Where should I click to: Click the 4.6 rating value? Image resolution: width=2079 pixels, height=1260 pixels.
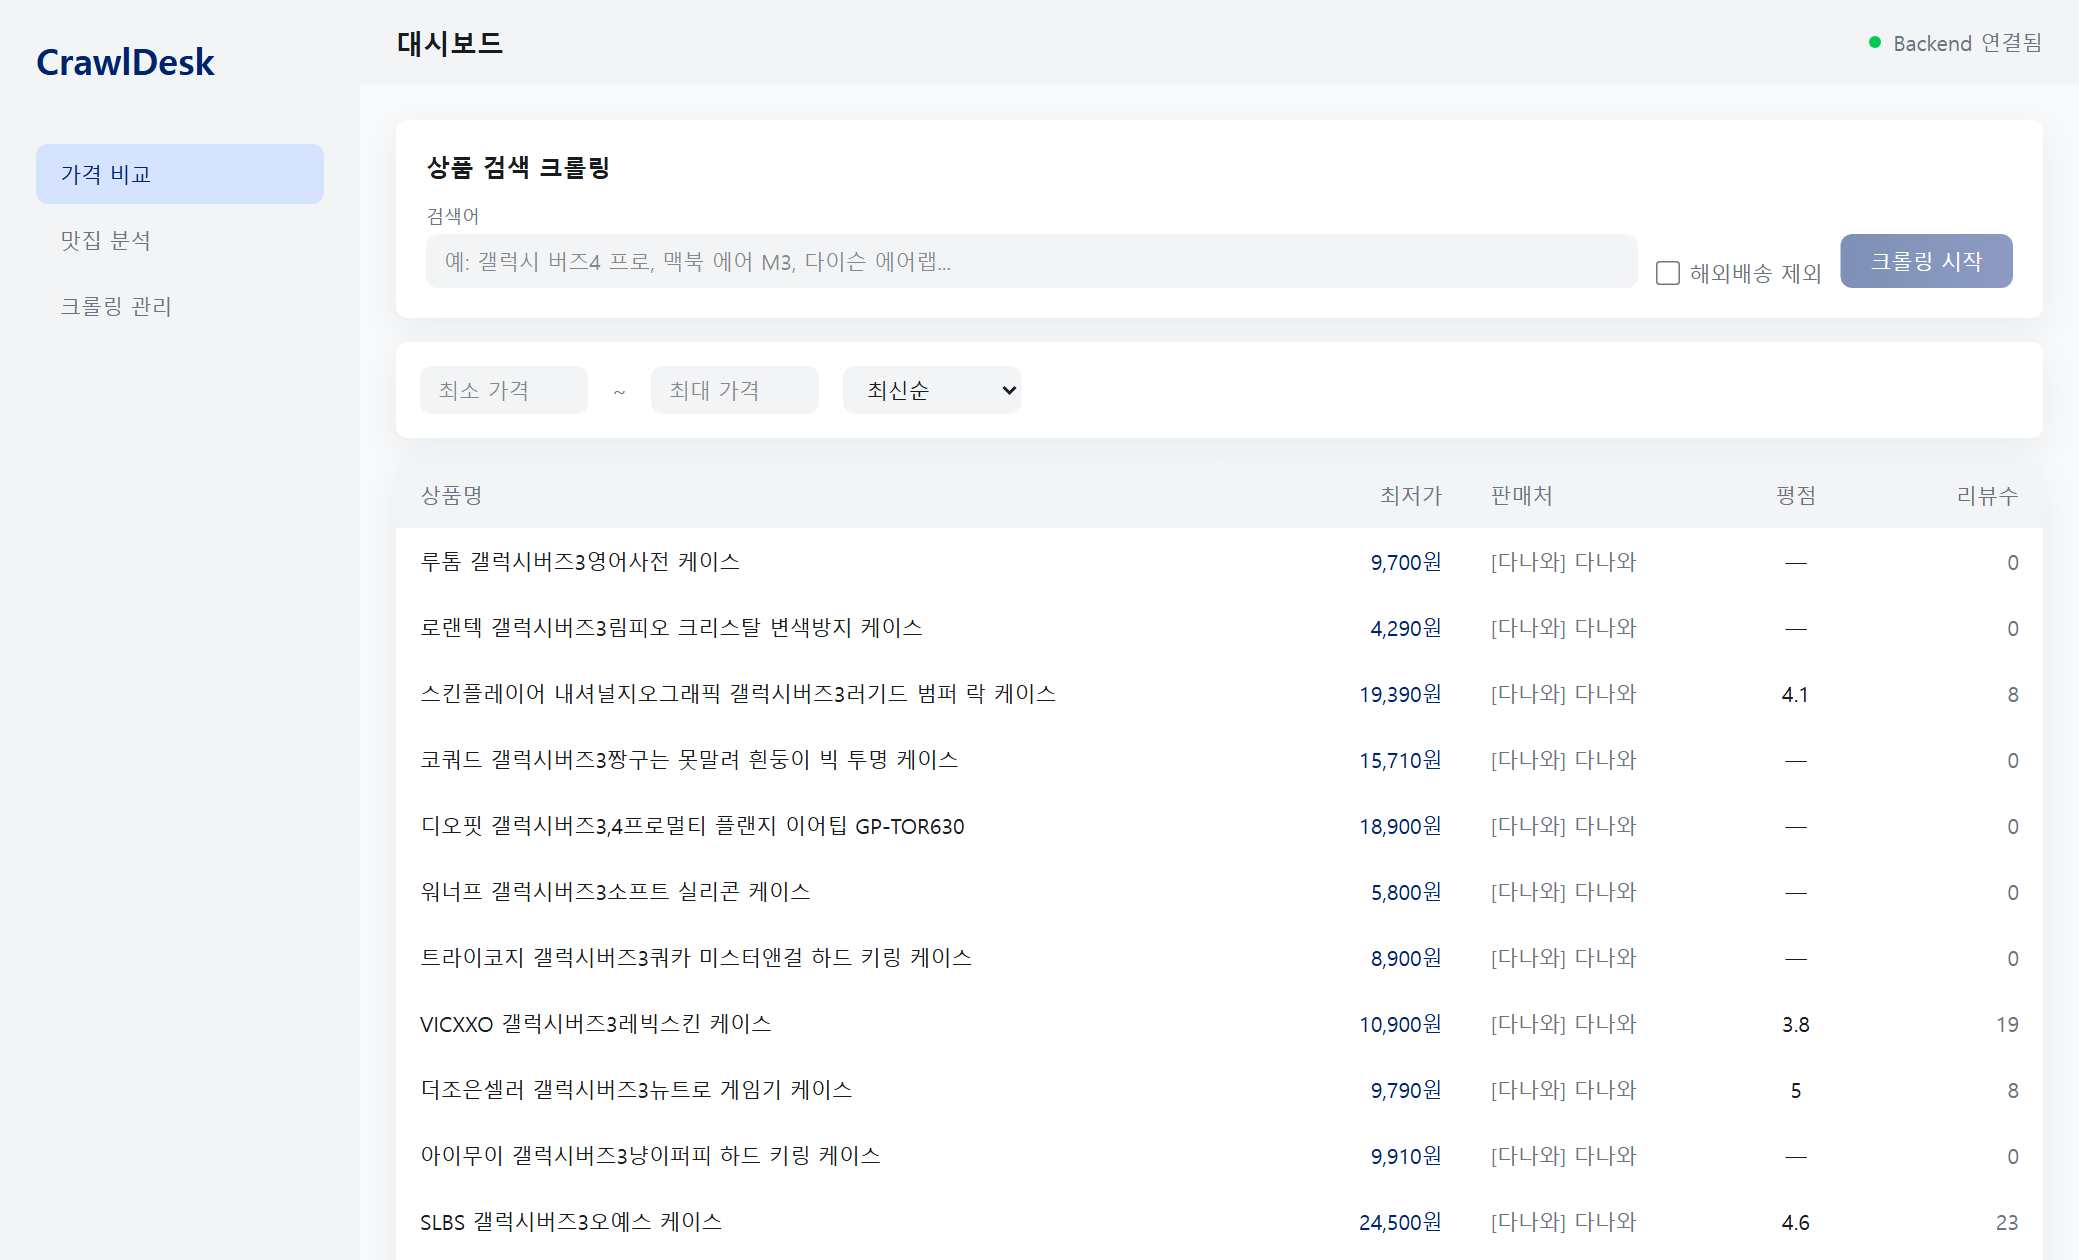pyautogui.click(x=1795, y=1222)
